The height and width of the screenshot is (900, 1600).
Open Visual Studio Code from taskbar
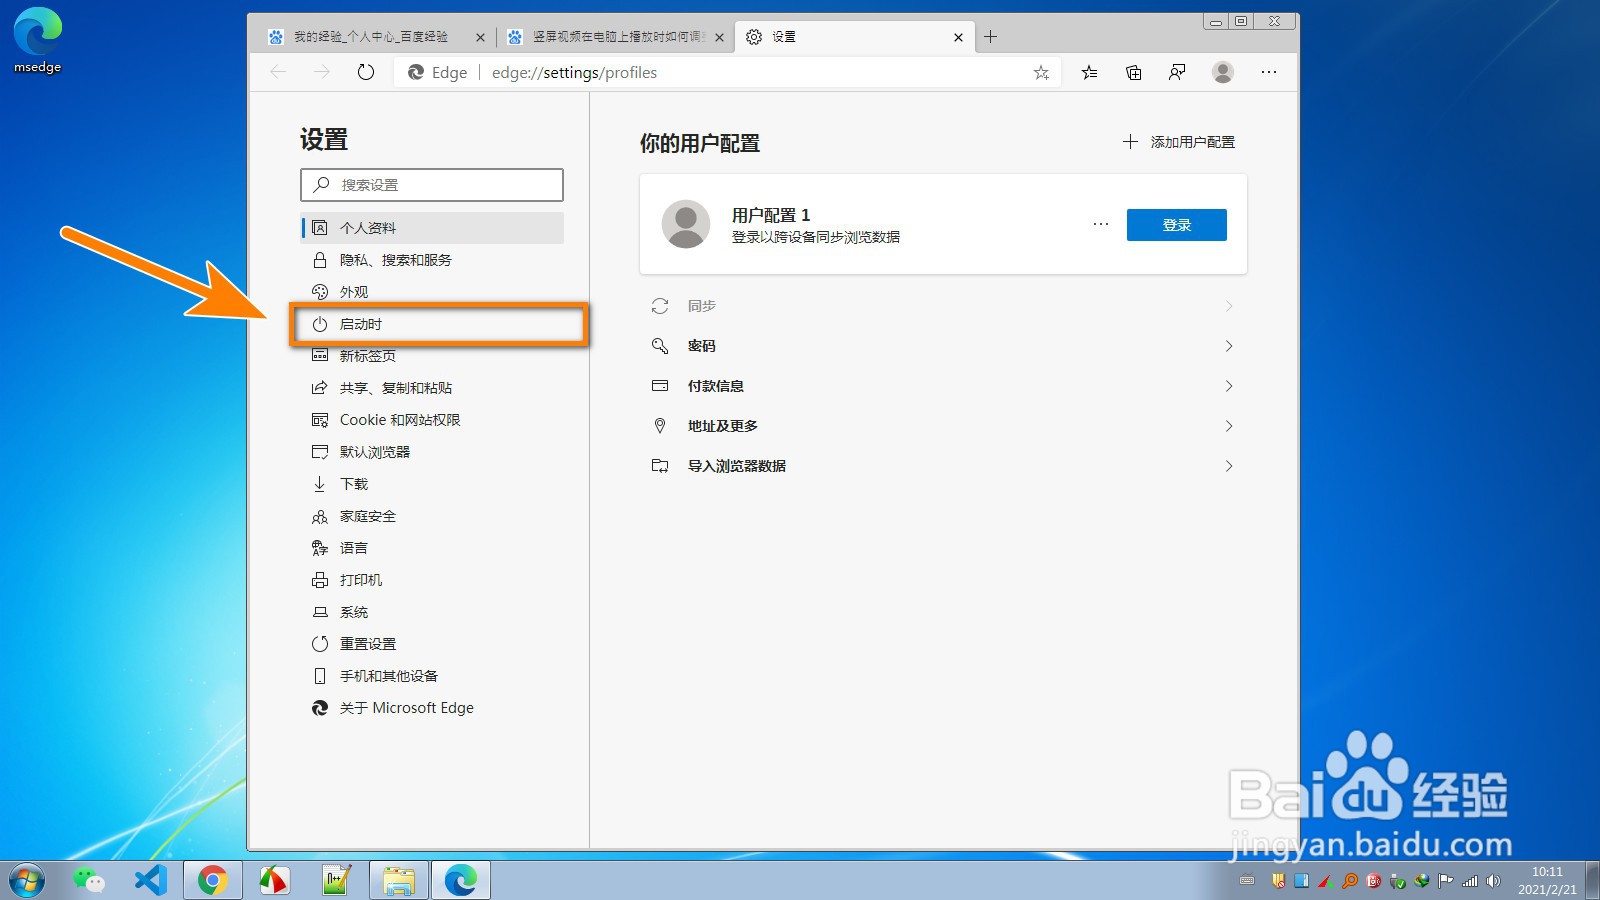150,881
